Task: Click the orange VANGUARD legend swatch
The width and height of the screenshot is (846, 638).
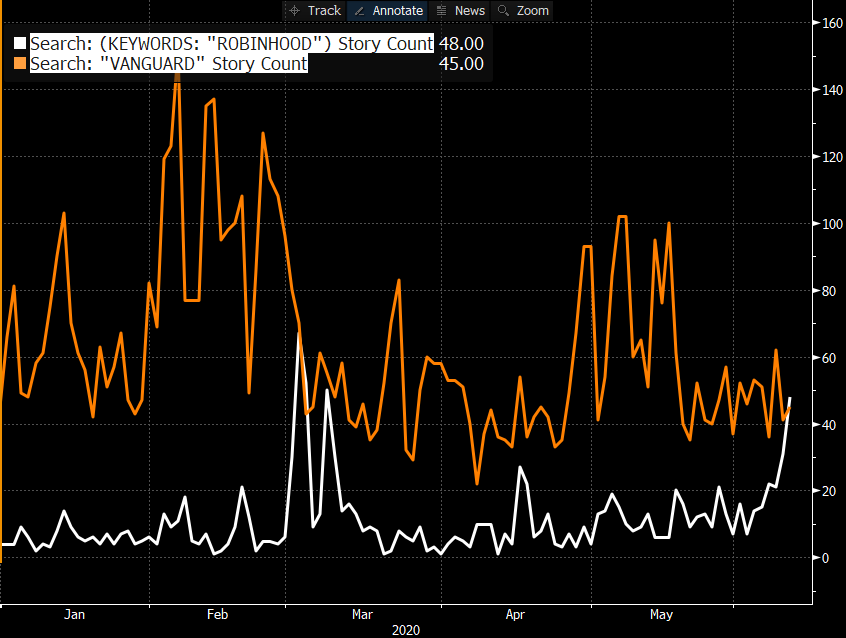Action: click(20, 63)
